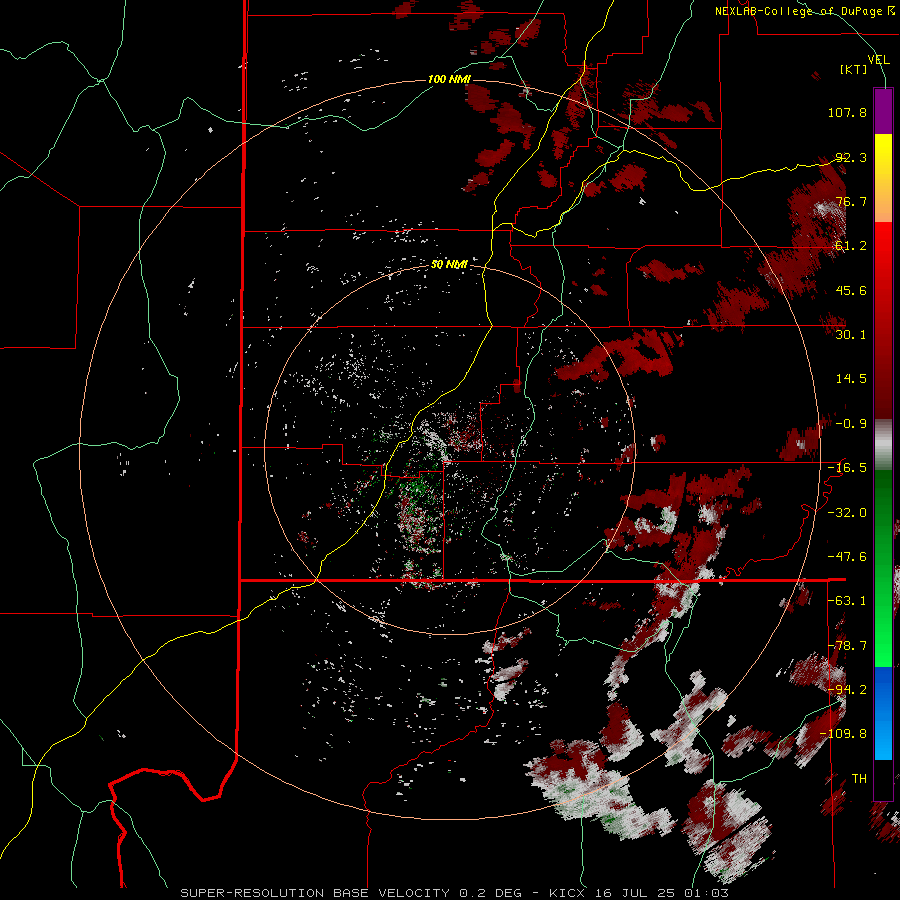900x900 pixels.
Task: Click the 61.2 legend value
Action: click(x=851, y=246)
